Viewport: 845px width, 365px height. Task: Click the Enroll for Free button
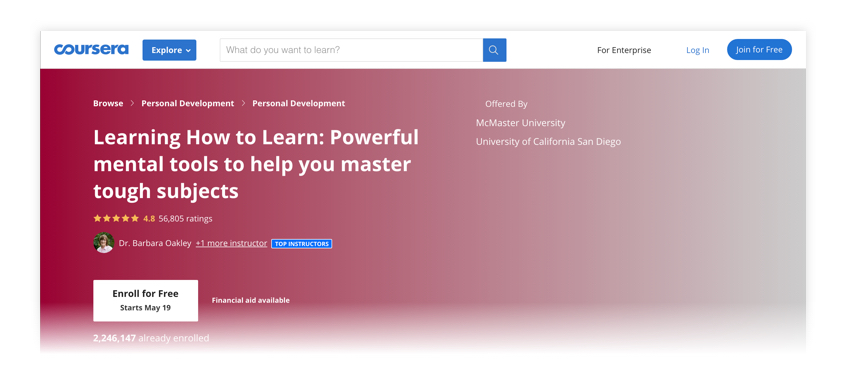(146, 300)
